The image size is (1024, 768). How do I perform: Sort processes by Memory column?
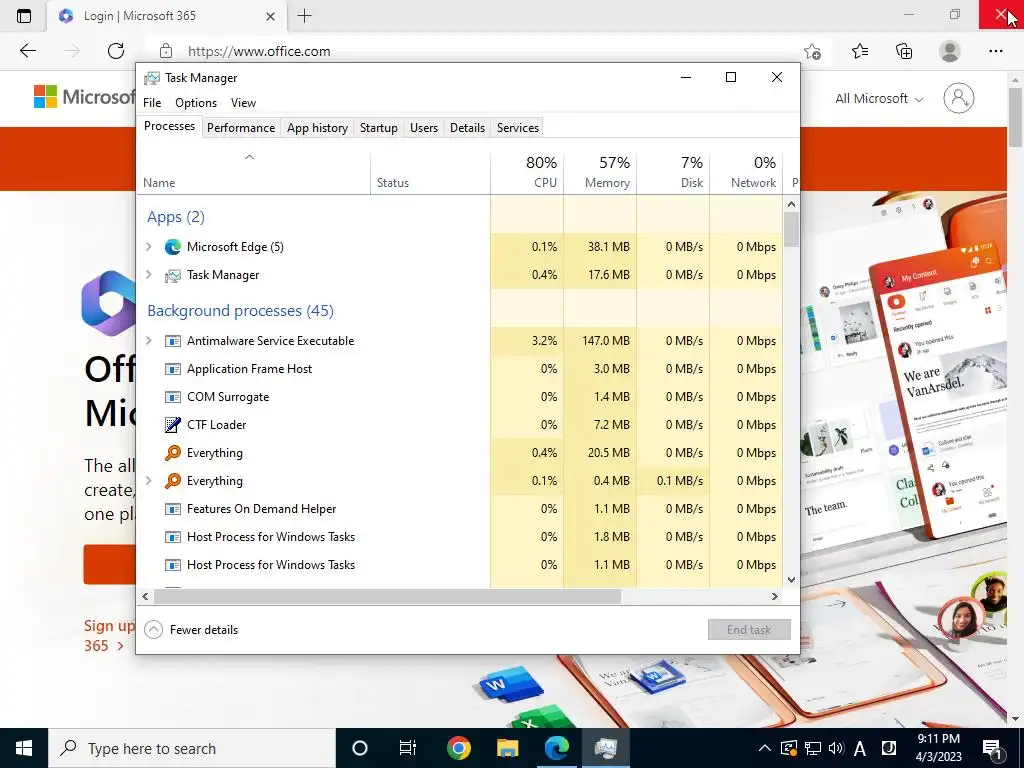click(600, 172)
